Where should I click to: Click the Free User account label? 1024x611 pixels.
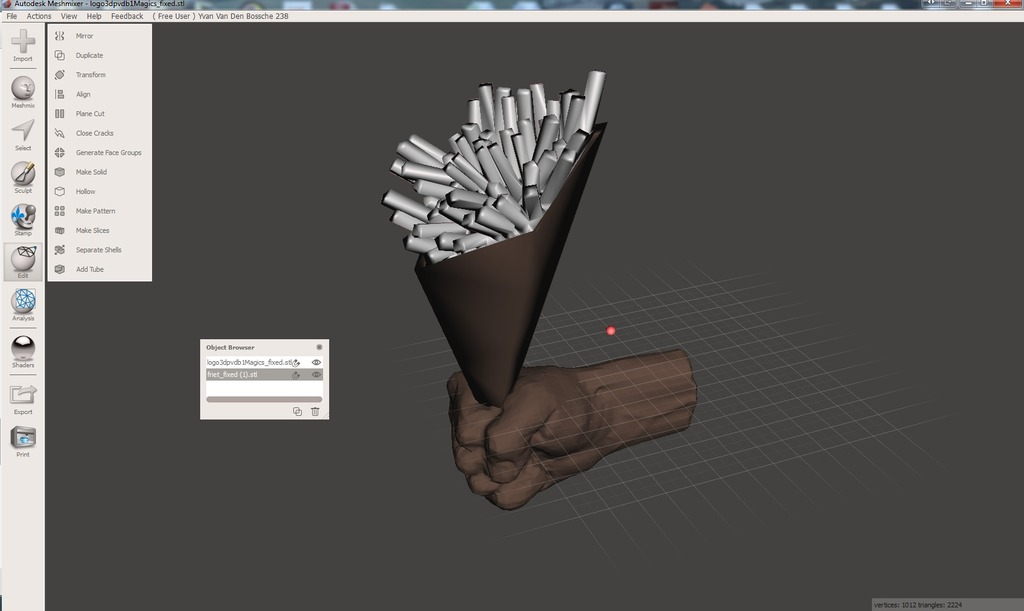(221, 16)
